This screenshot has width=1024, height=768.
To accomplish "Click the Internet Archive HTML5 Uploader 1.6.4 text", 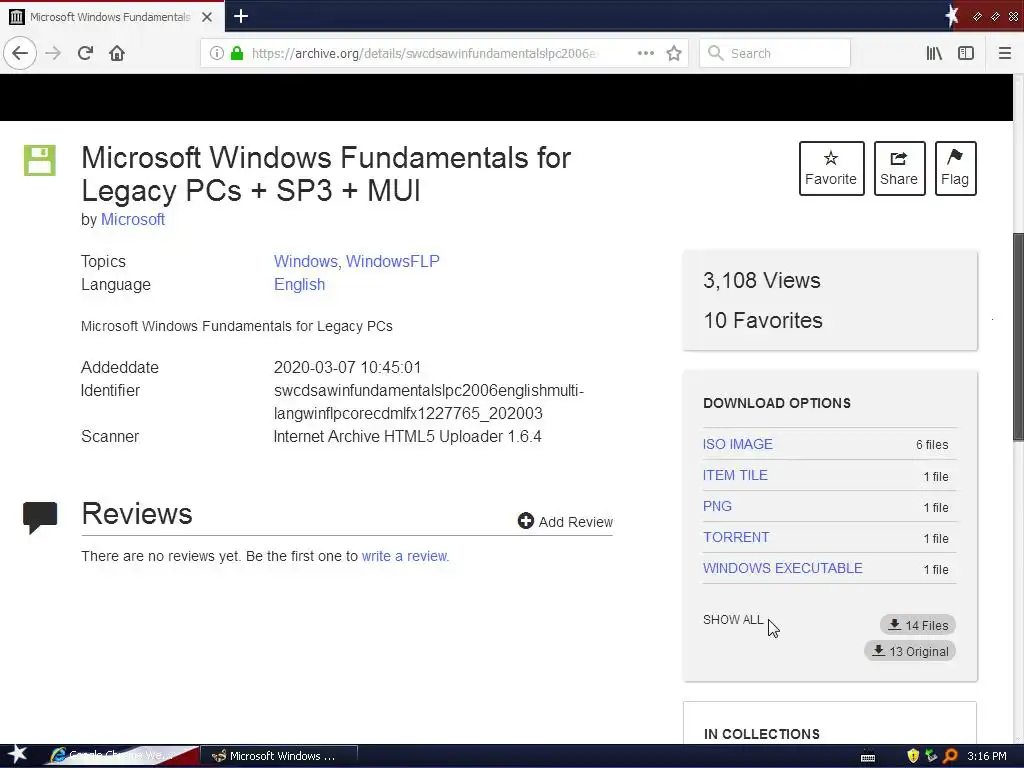I will coord(408,436).
